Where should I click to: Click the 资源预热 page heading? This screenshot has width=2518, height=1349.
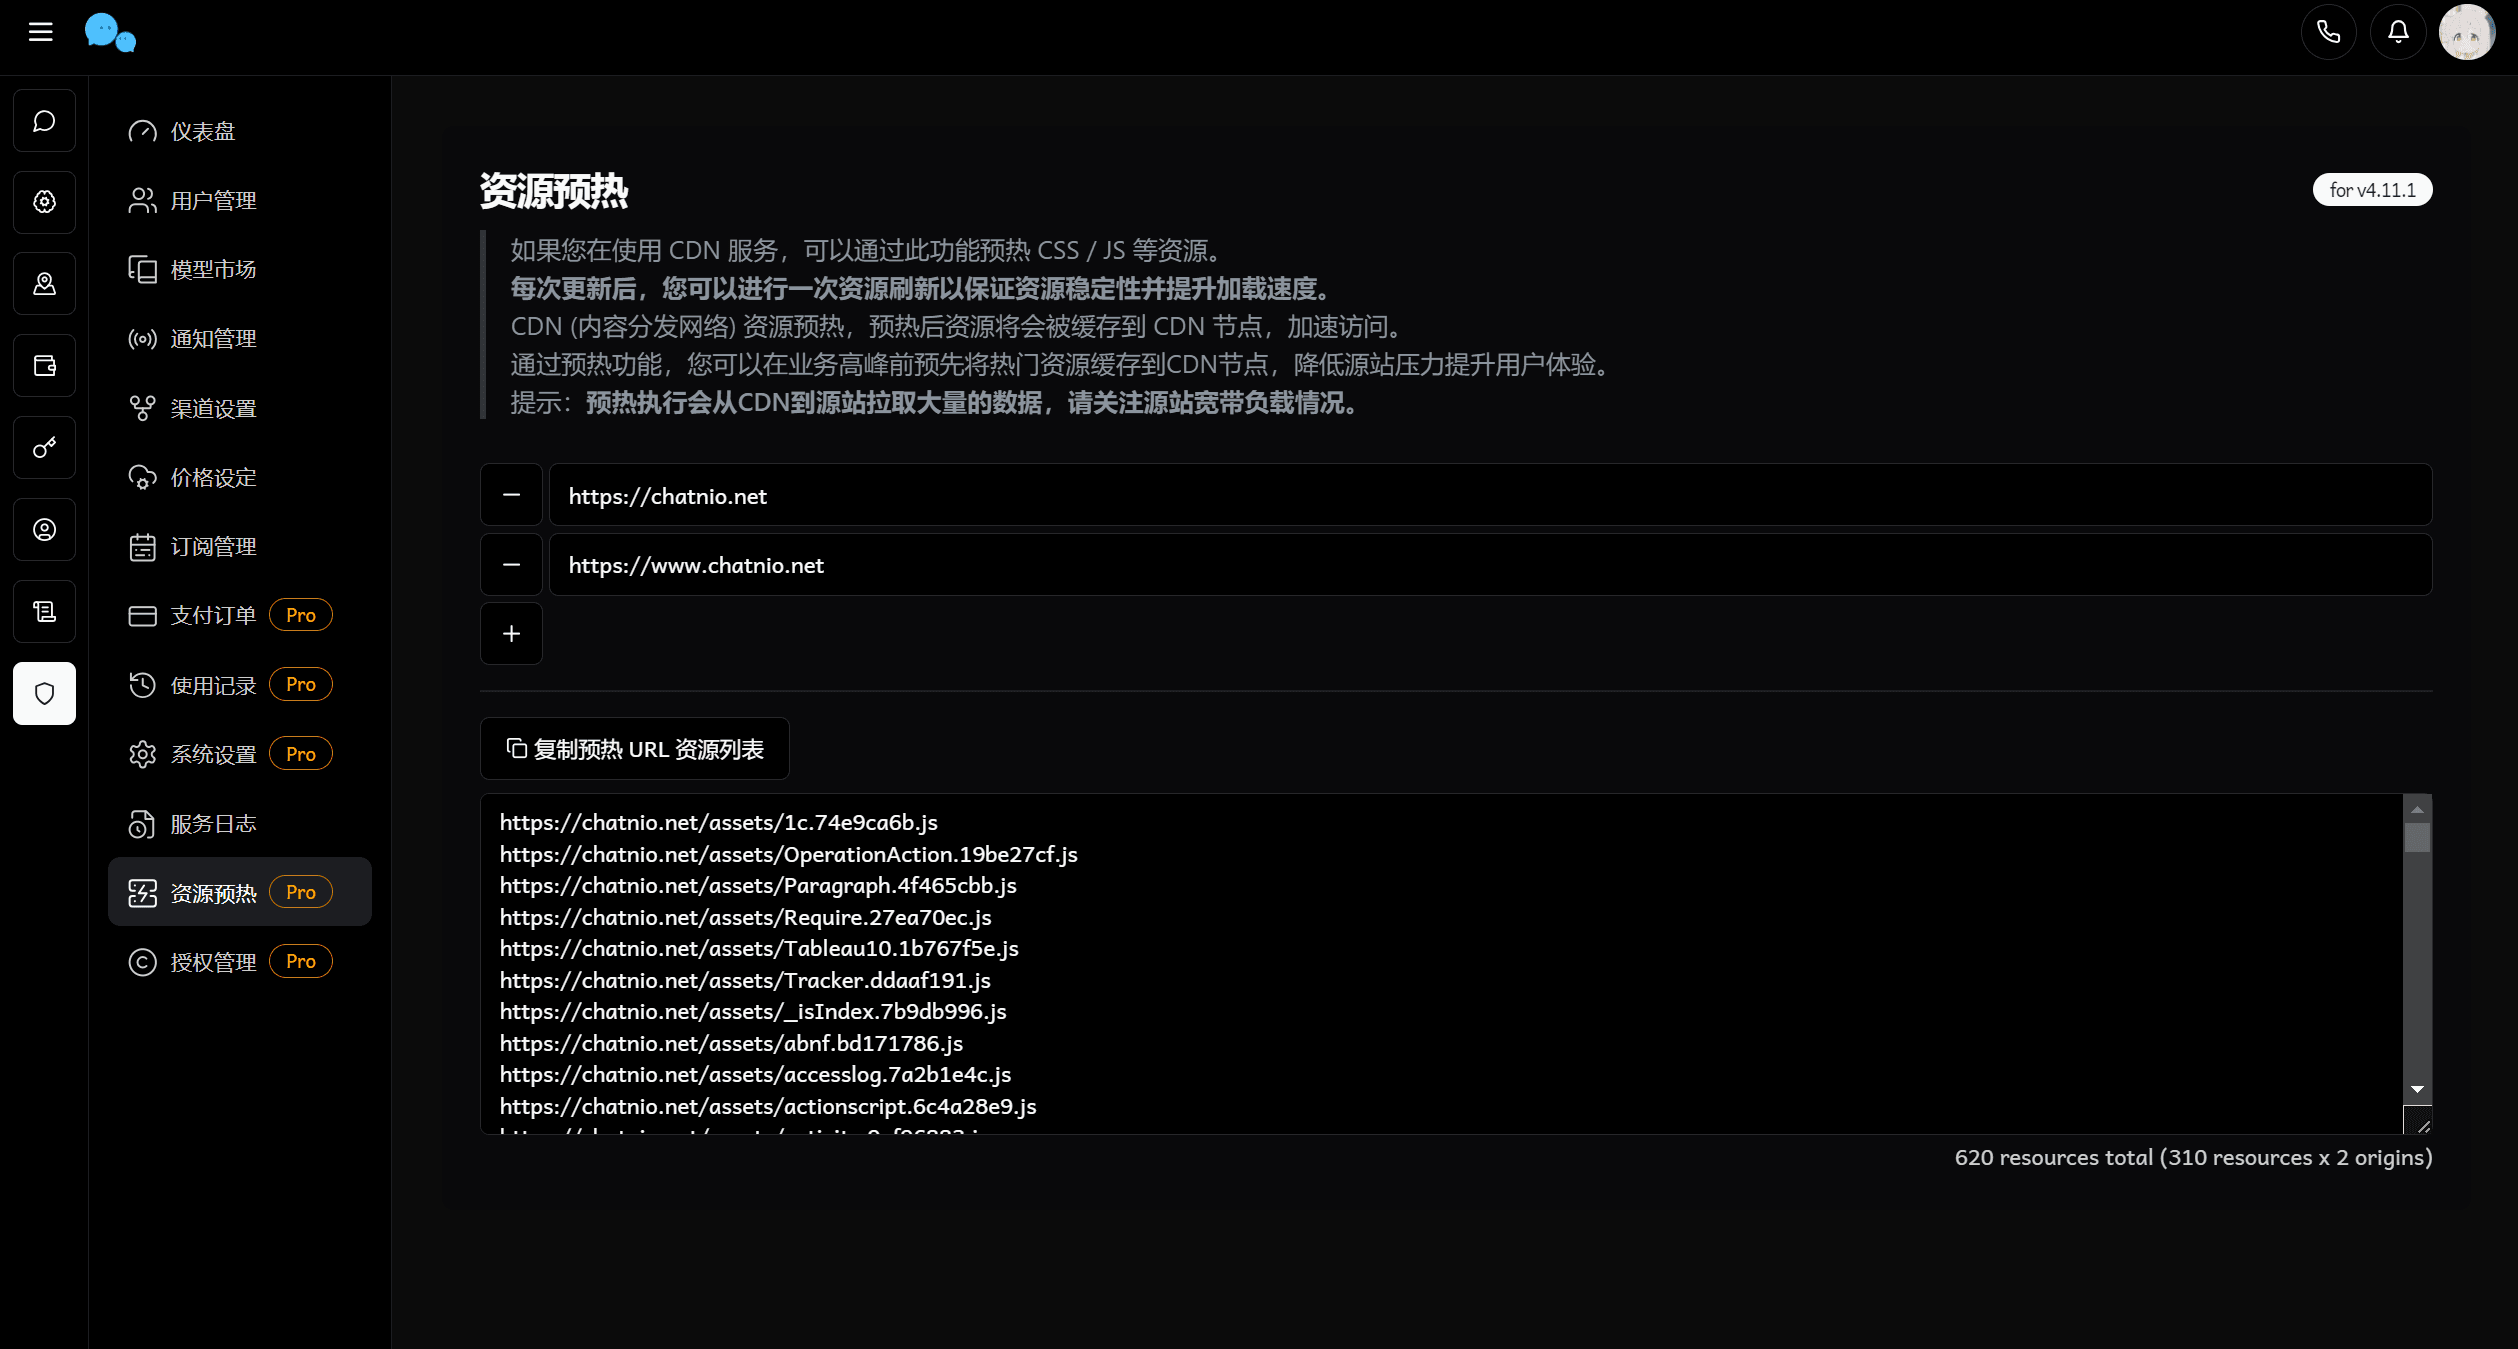(554, 191)
